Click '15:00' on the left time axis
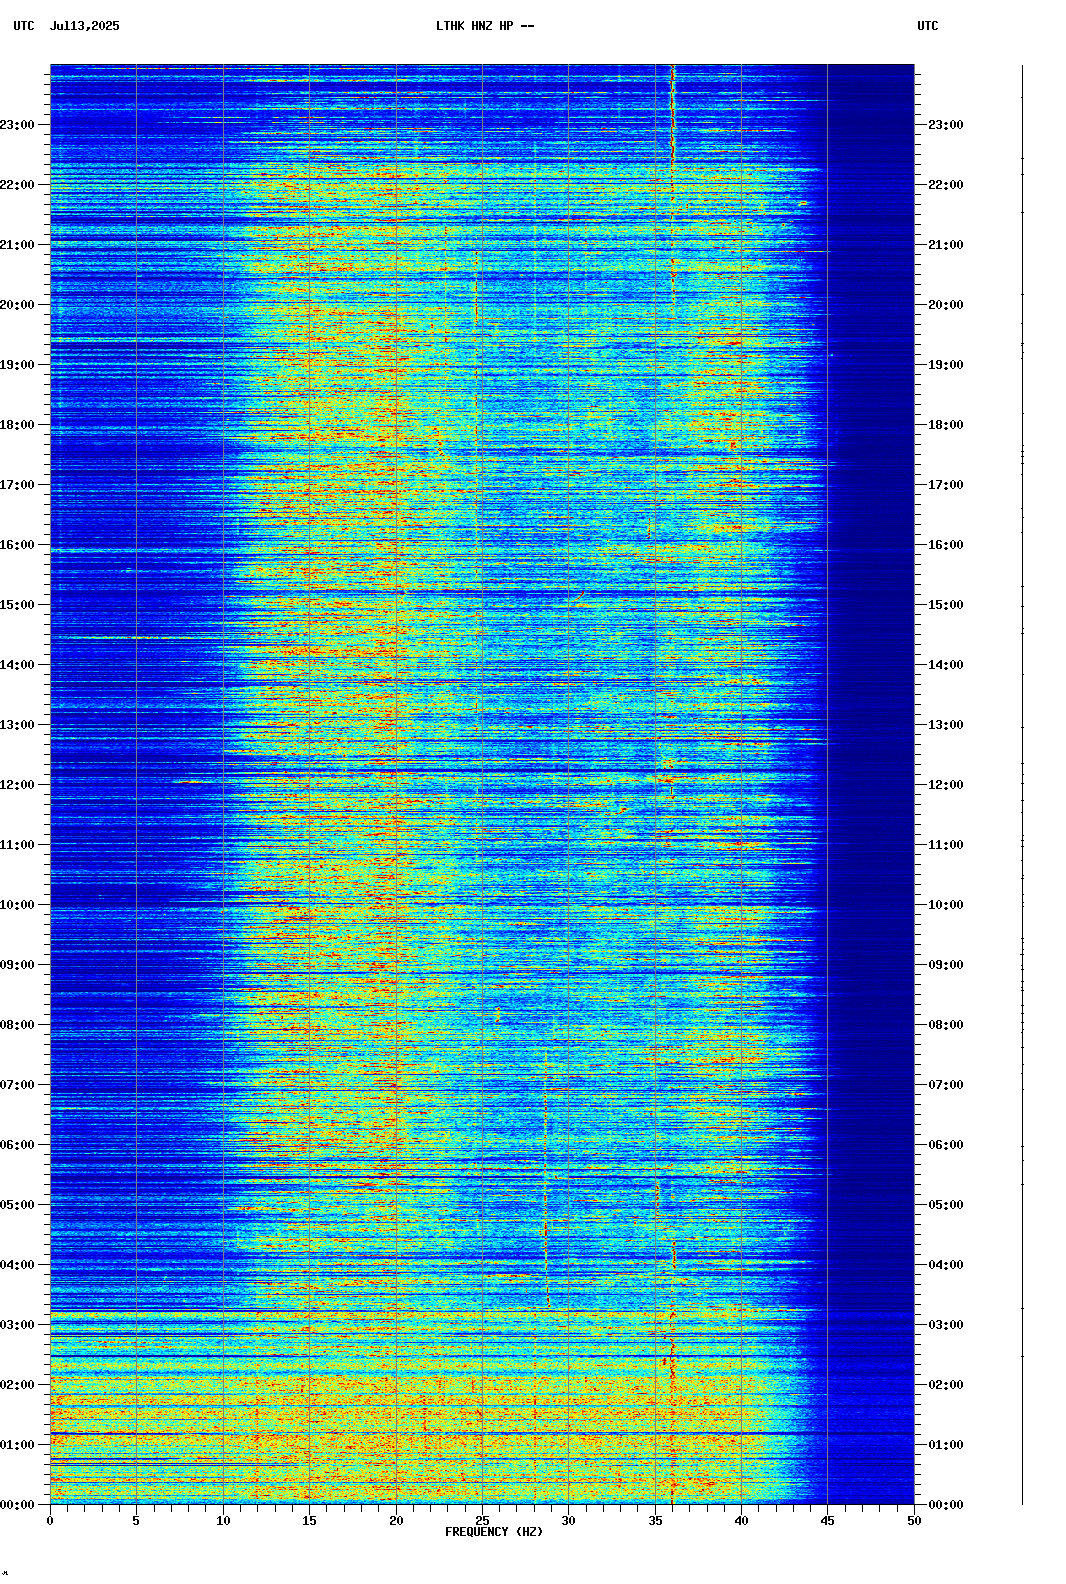This screenshot has width=1066, height=1584. pyautogui.click(x=17, y=605)
